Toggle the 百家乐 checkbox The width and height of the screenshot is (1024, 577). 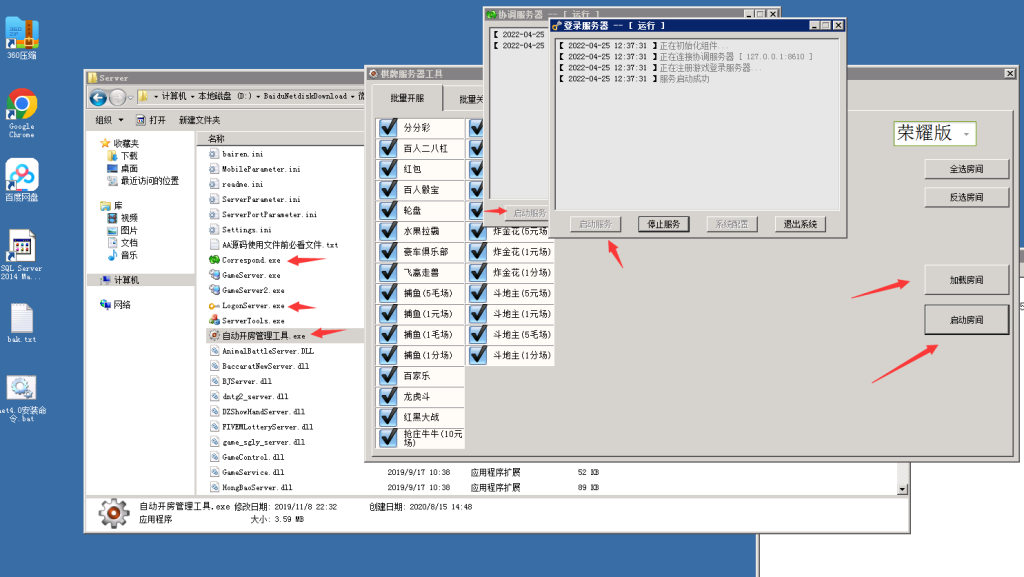tap(389, 376)
